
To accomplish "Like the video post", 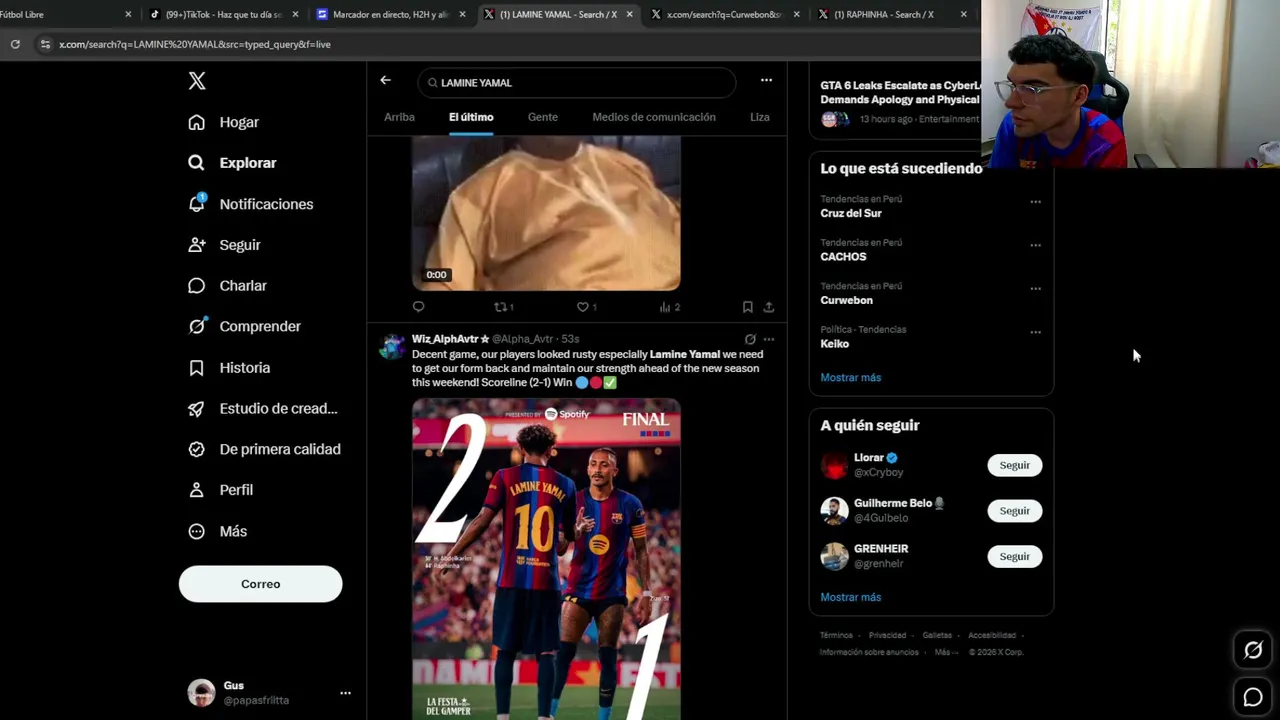I will [x=586, y=307].
